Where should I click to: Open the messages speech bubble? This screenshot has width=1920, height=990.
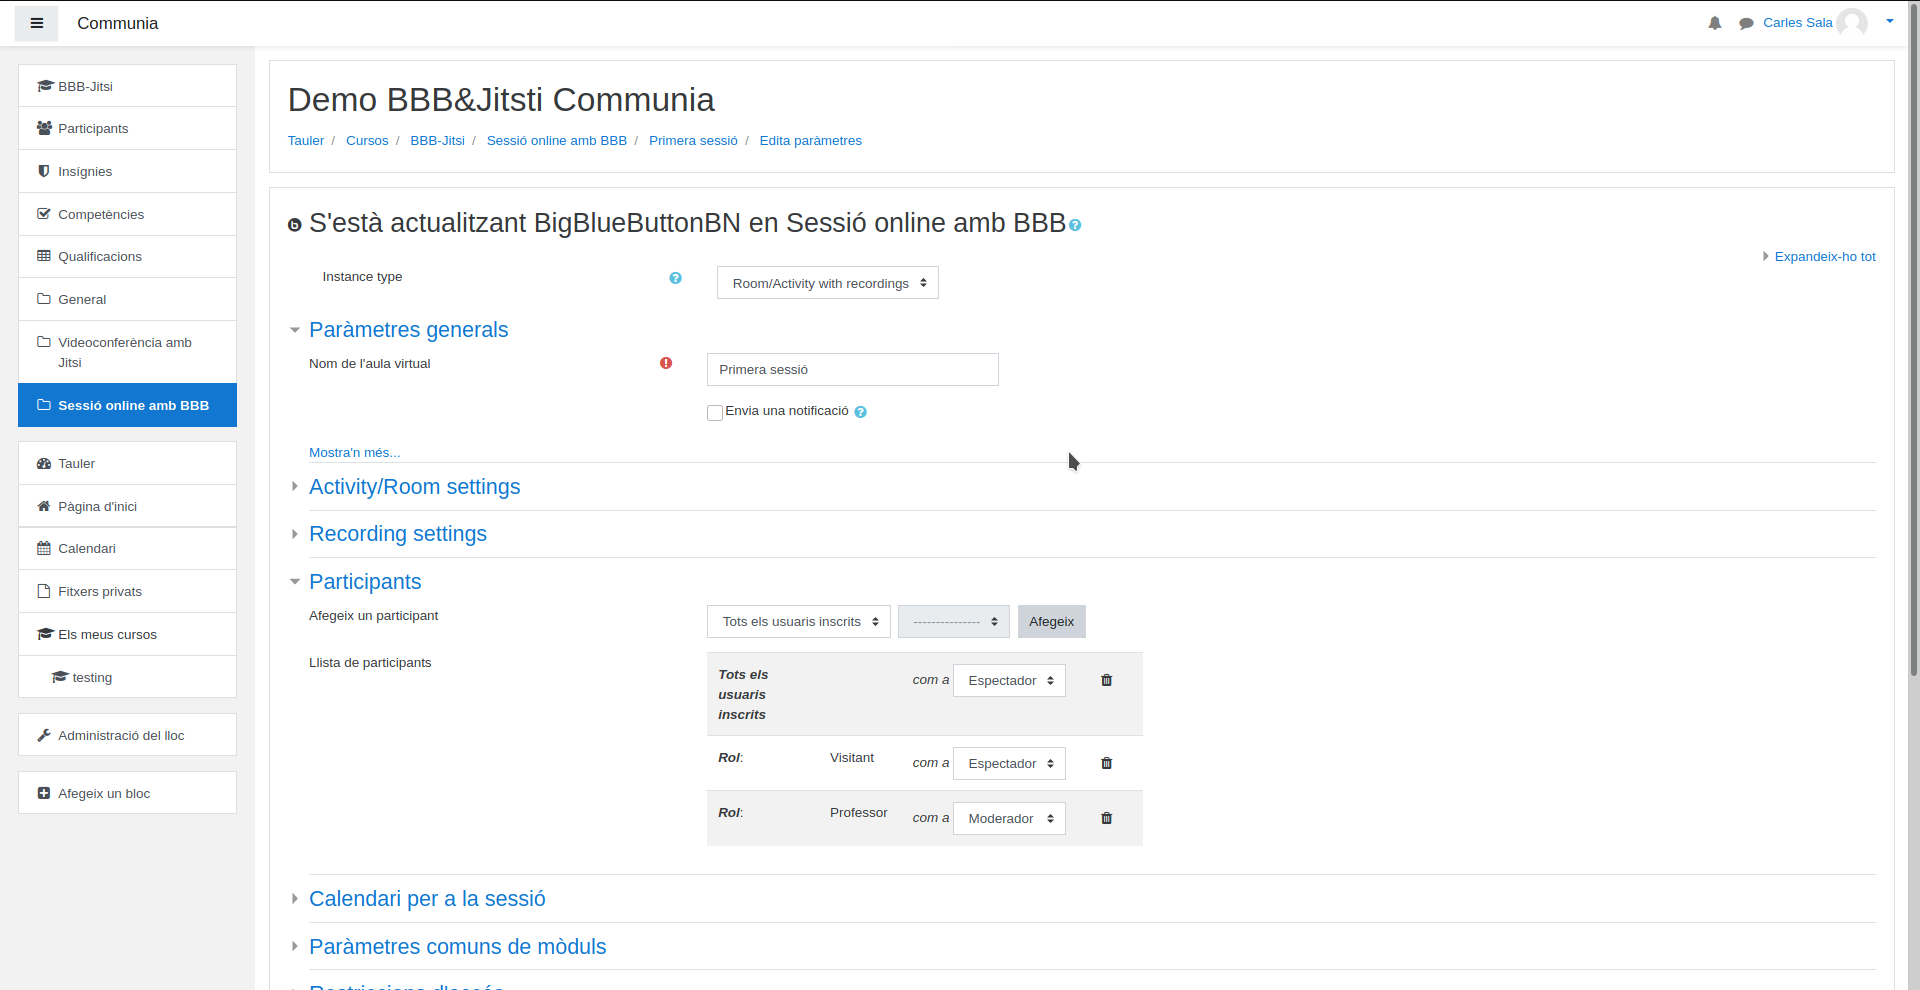[x=1746, y=23]
